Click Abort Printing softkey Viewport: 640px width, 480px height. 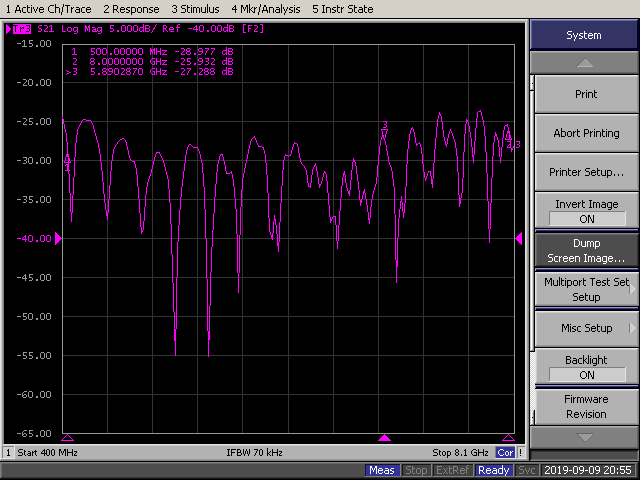[x=586, y=133]
